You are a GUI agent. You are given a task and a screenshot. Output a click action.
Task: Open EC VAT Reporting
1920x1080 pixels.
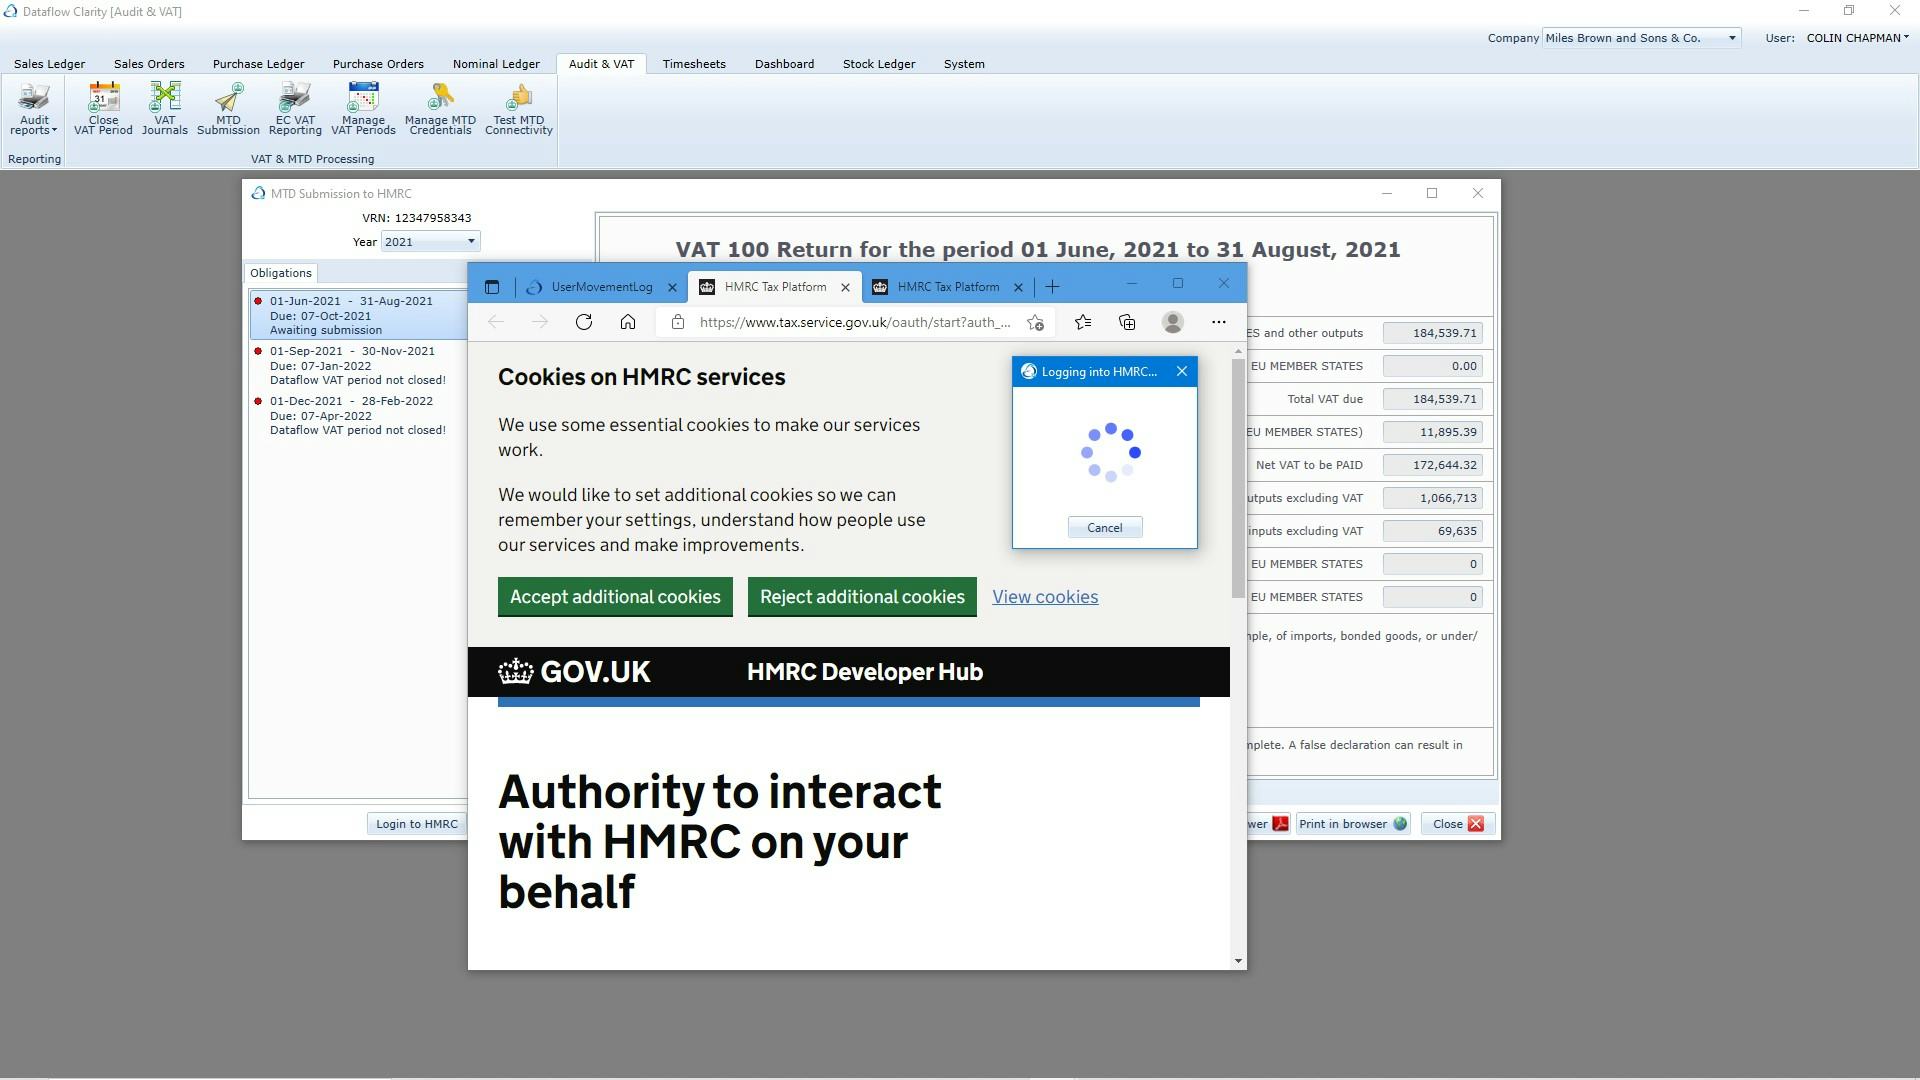[295, 108]
